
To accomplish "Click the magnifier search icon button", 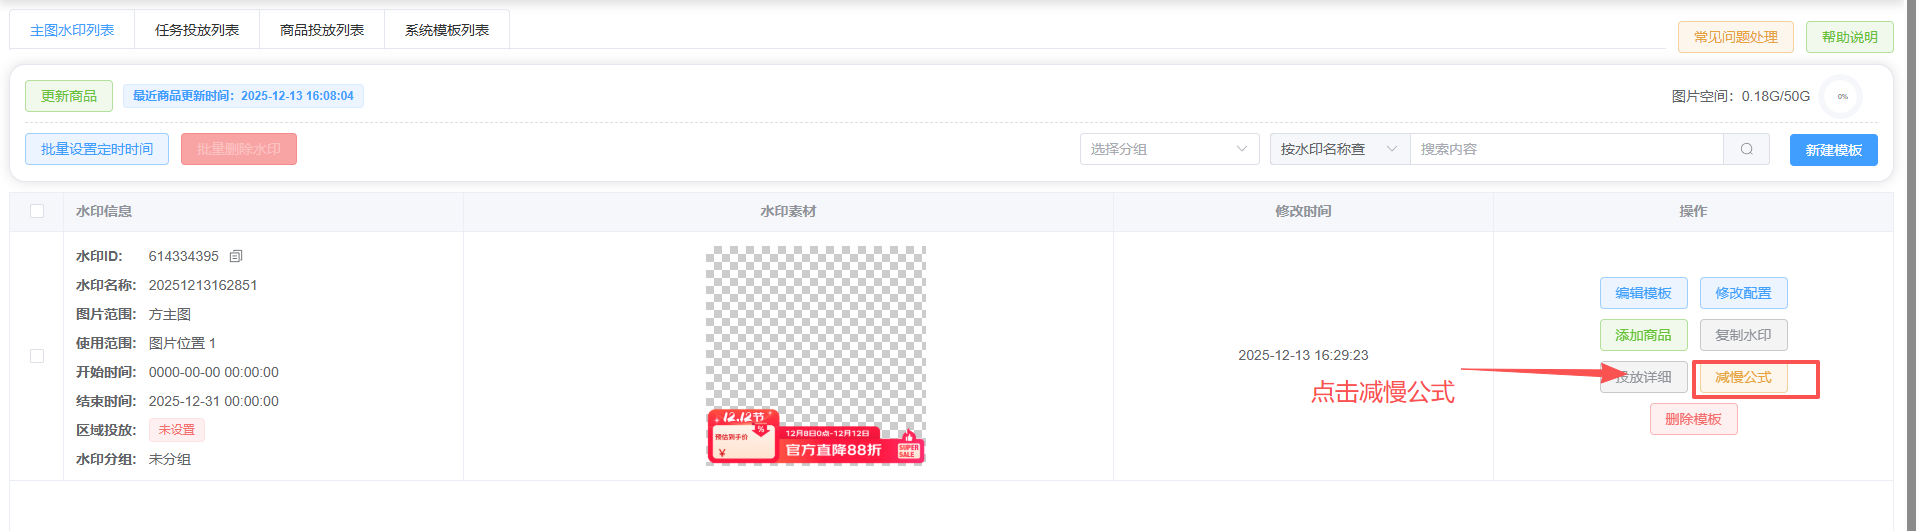I will point(1746,149).
